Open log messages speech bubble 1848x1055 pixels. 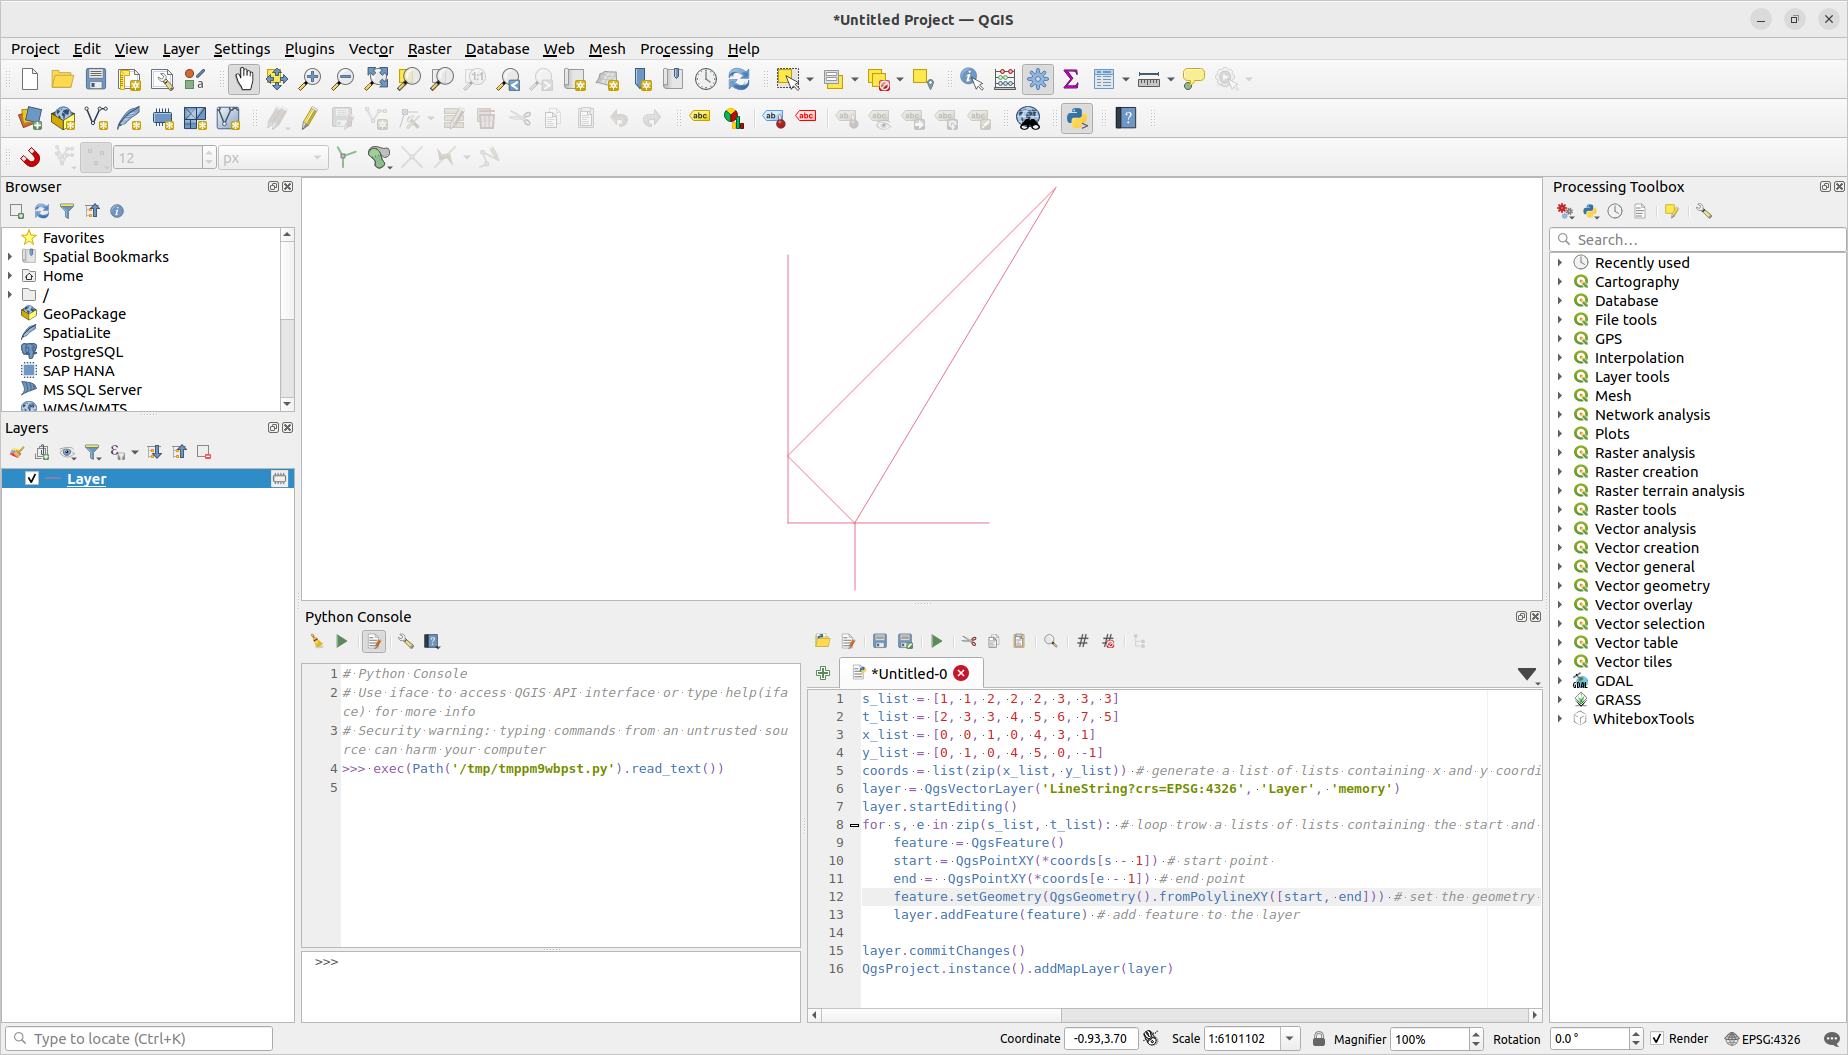[x=1831, y=1039]
